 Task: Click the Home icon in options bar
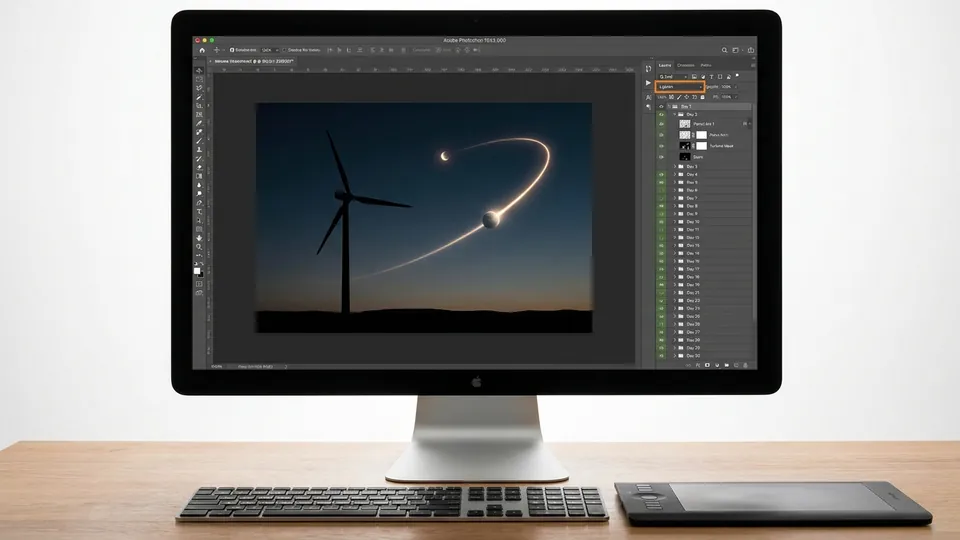202,50
